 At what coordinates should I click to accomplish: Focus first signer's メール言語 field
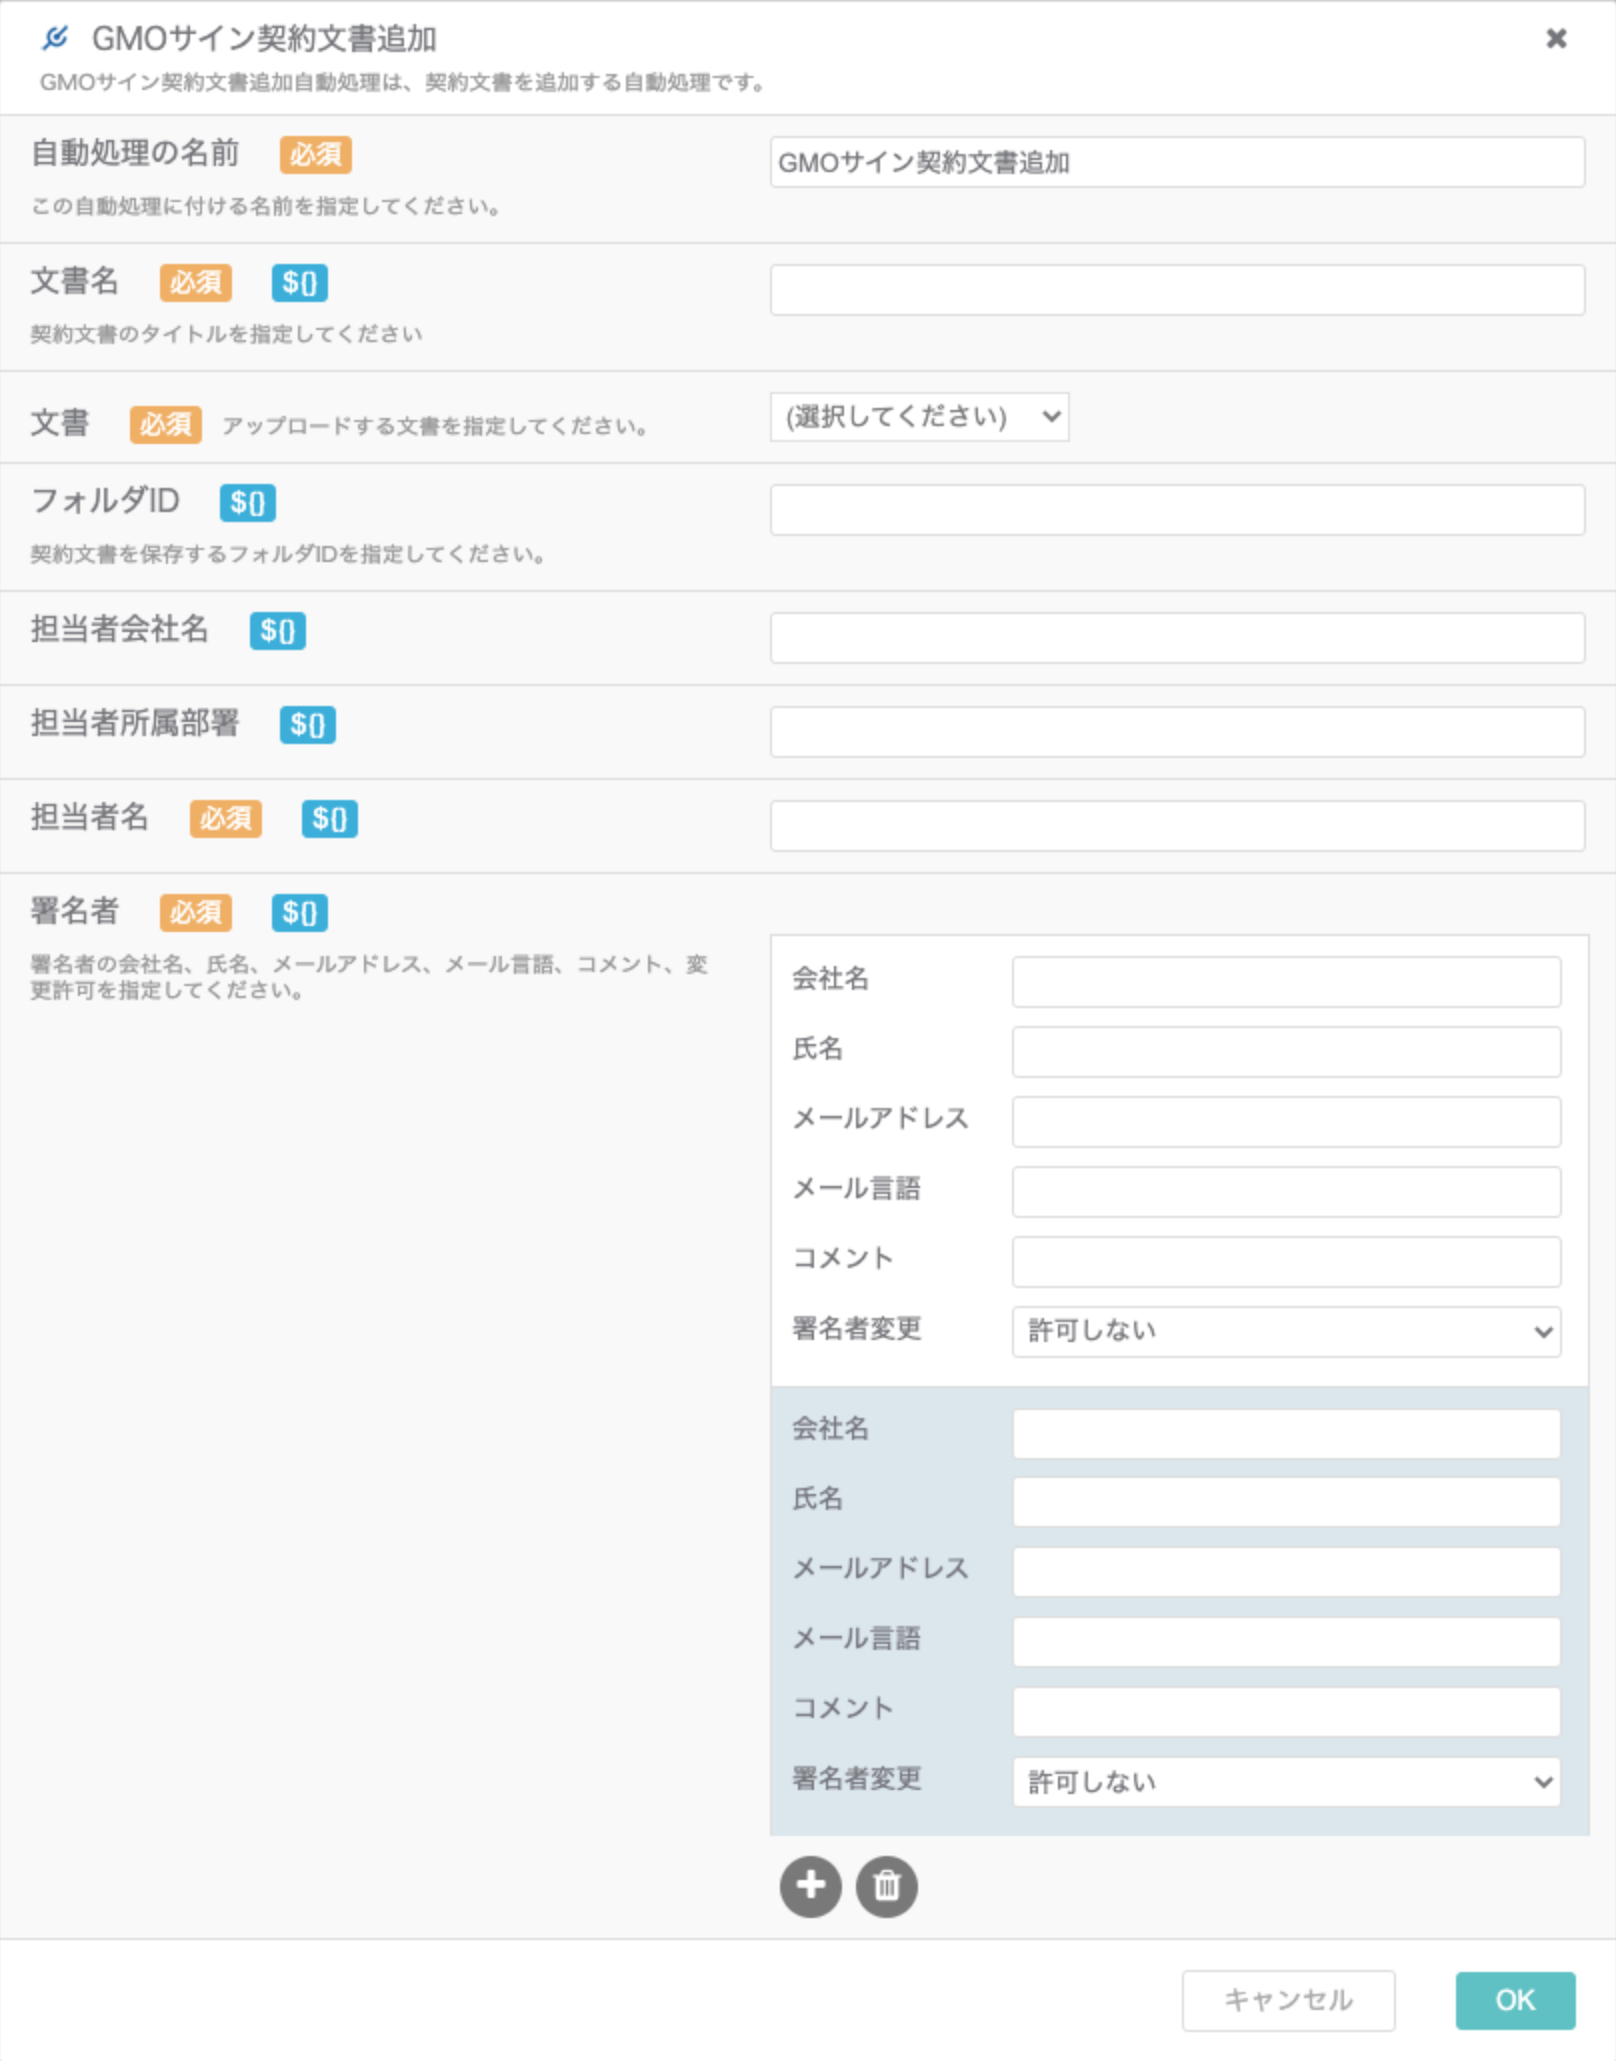pyautogui.click(x=1286, y=1192)
